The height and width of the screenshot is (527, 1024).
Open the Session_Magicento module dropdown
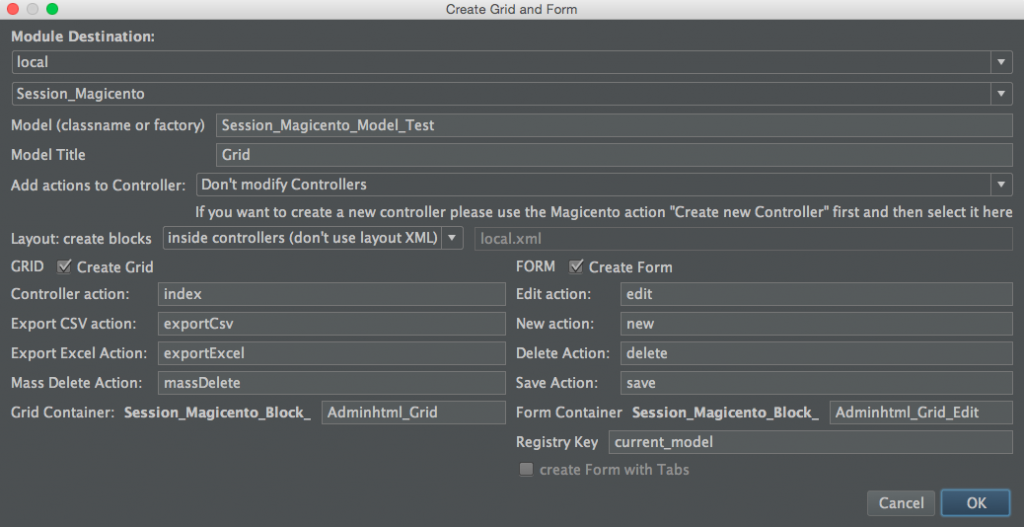pyautogui.click(x=512, y=94)
